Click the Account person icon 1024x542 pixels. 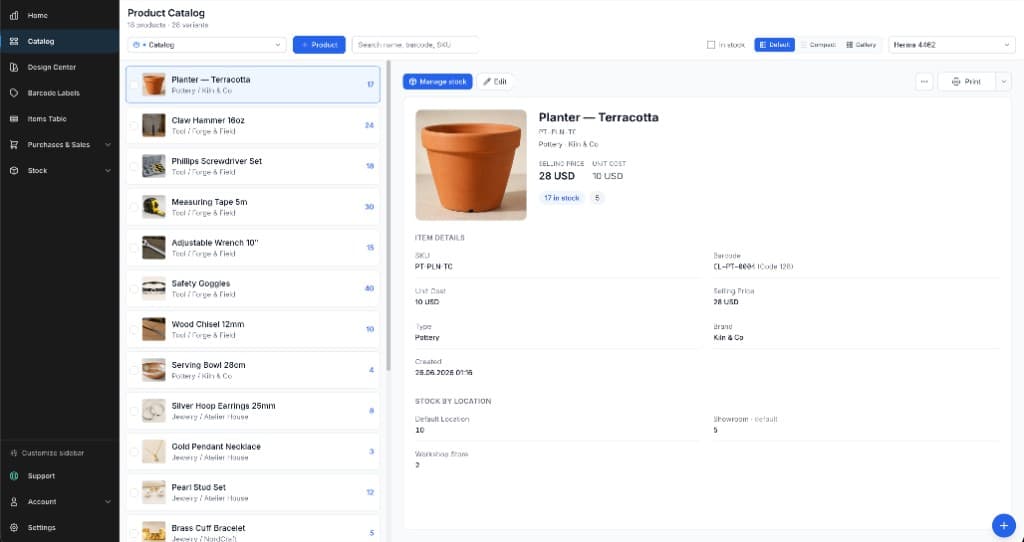coord(14,502)
